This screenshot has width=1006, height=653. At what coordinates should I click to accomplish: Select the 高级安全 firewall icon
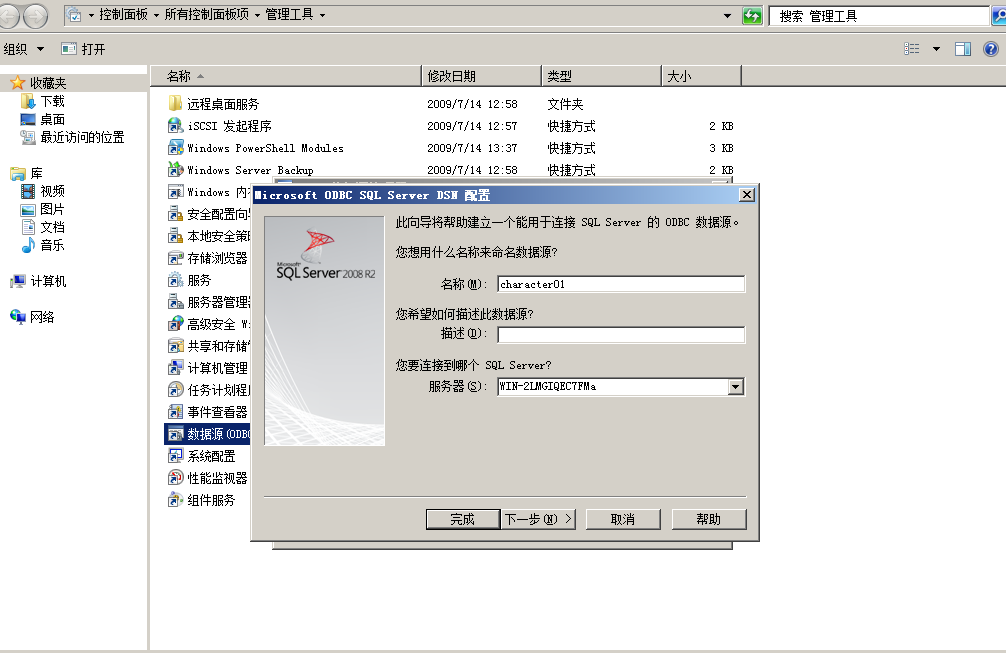(175, 324)
